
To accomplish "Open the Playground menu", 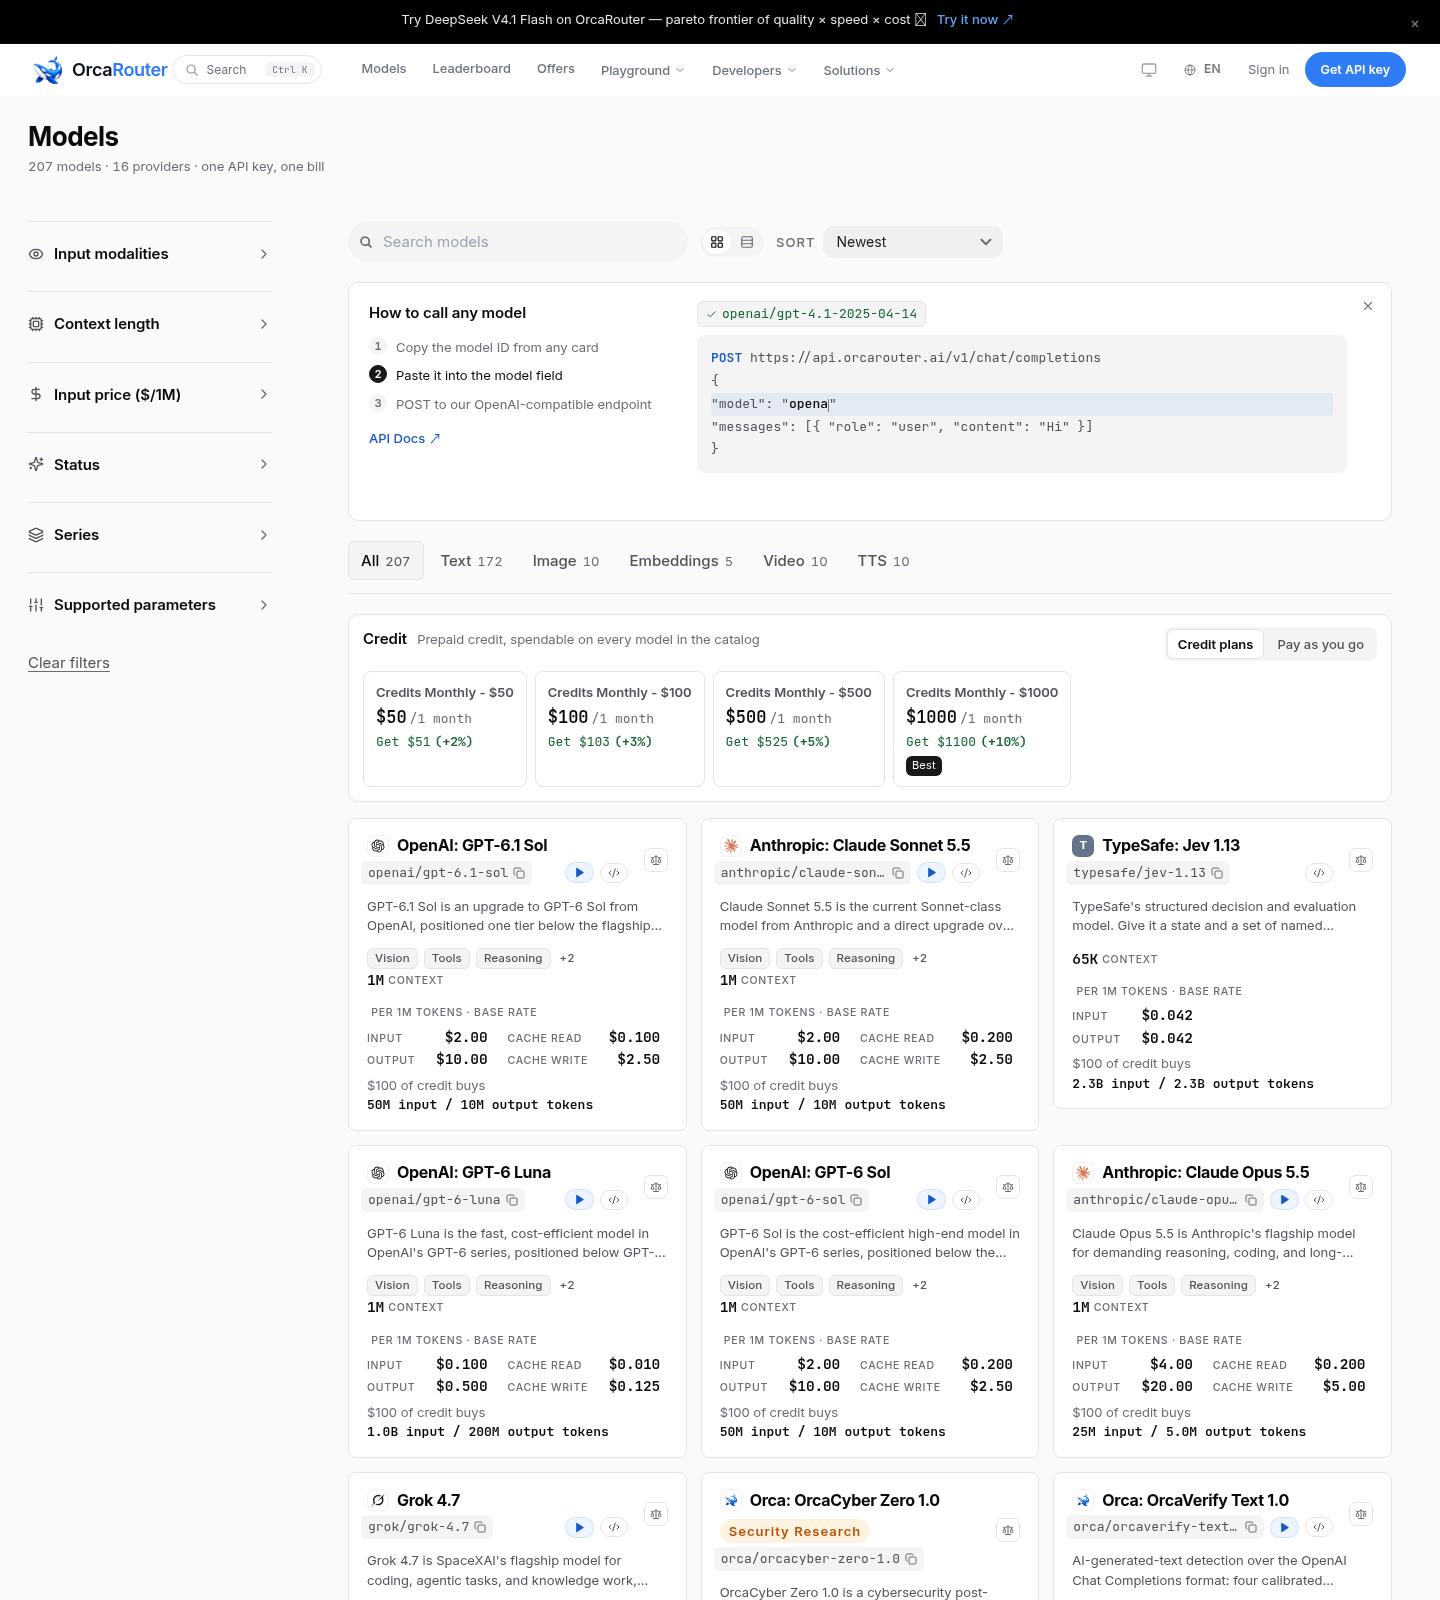I will (x=643, y=70).
